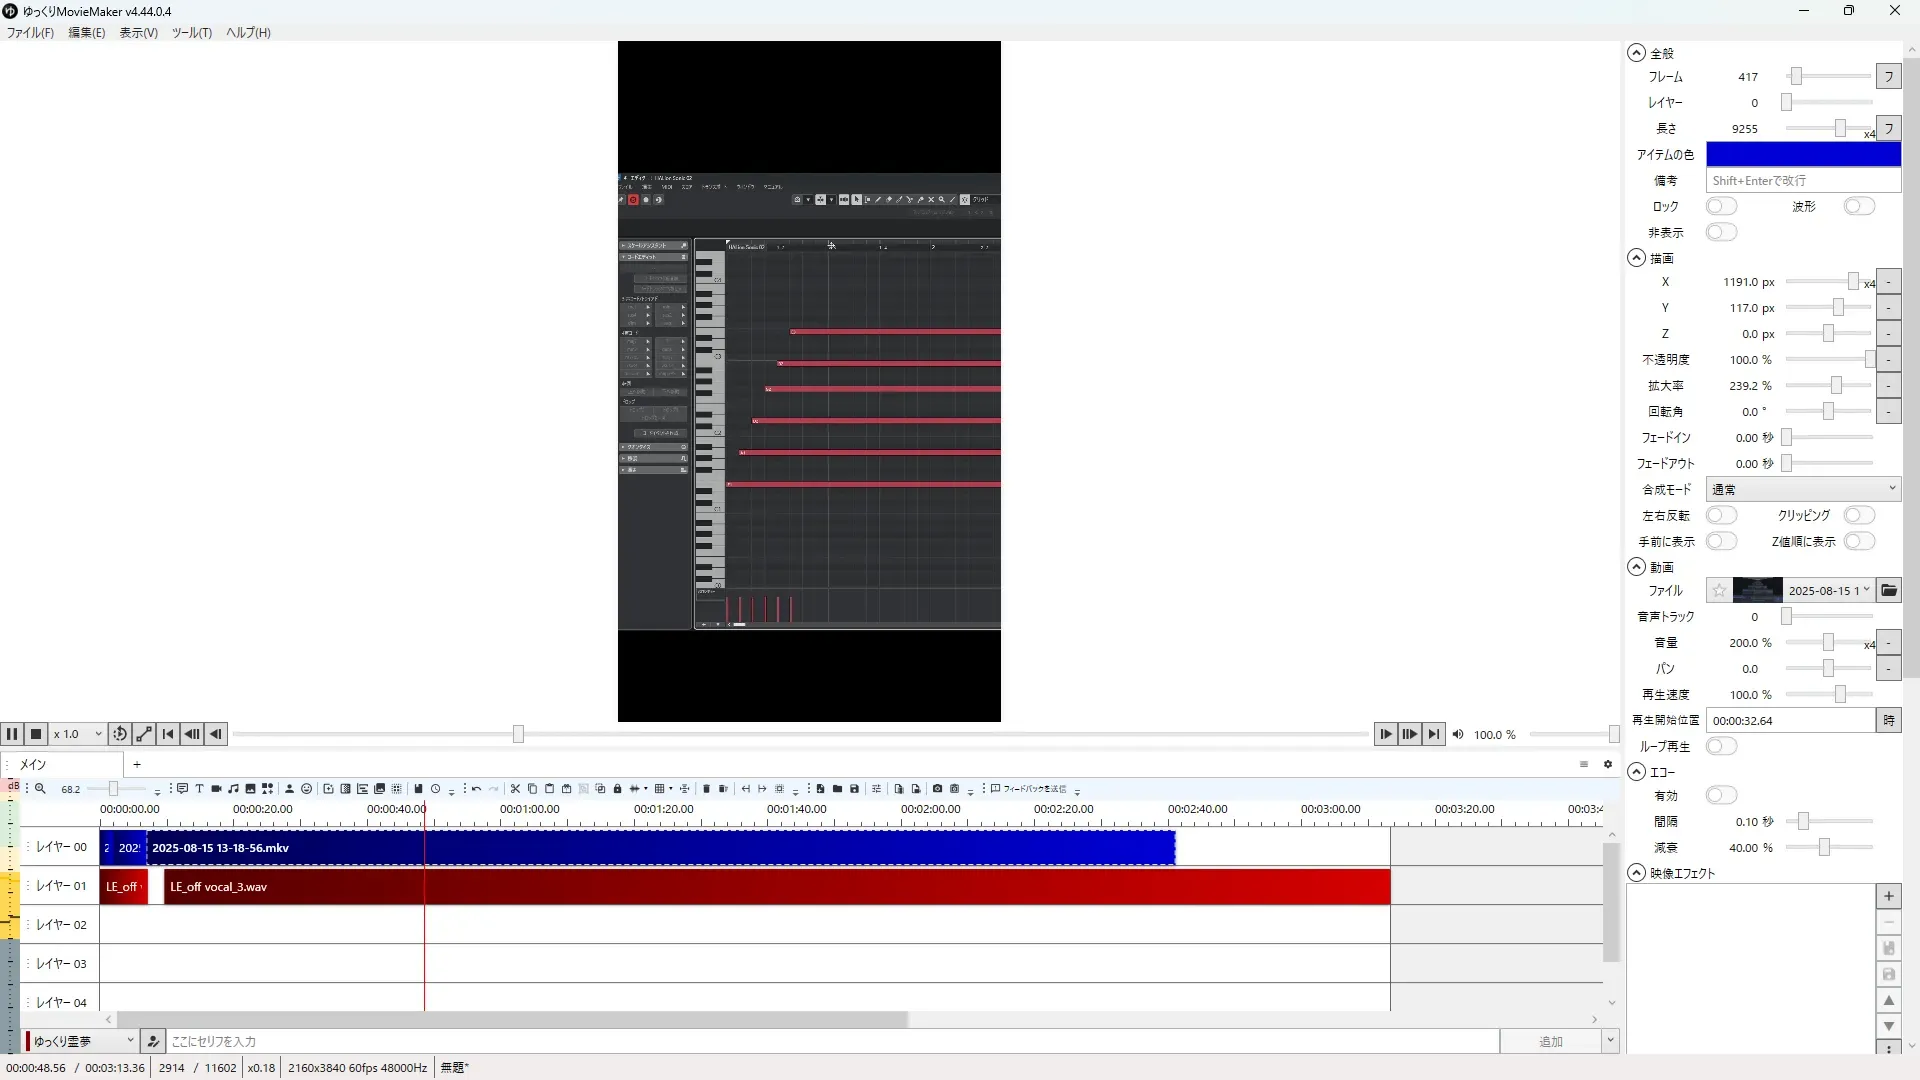Screen dimensions: 1920x1080
Task: Pause playback with the pause button
Action: [x=12, y=734]
